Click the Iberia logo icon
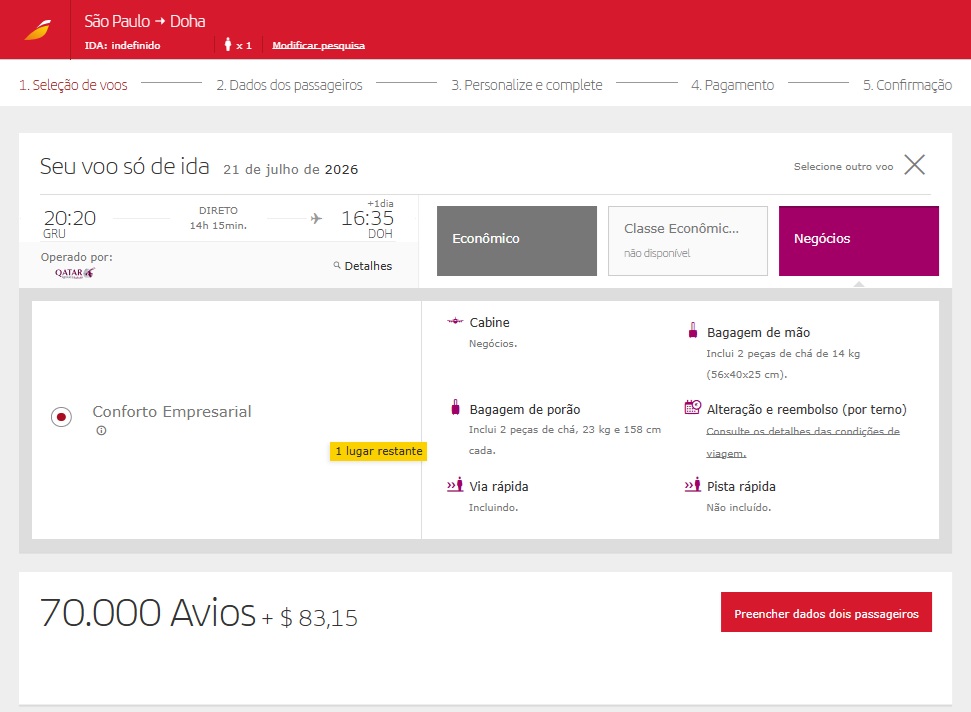The image size is (971, 712). tap(37, 30)
